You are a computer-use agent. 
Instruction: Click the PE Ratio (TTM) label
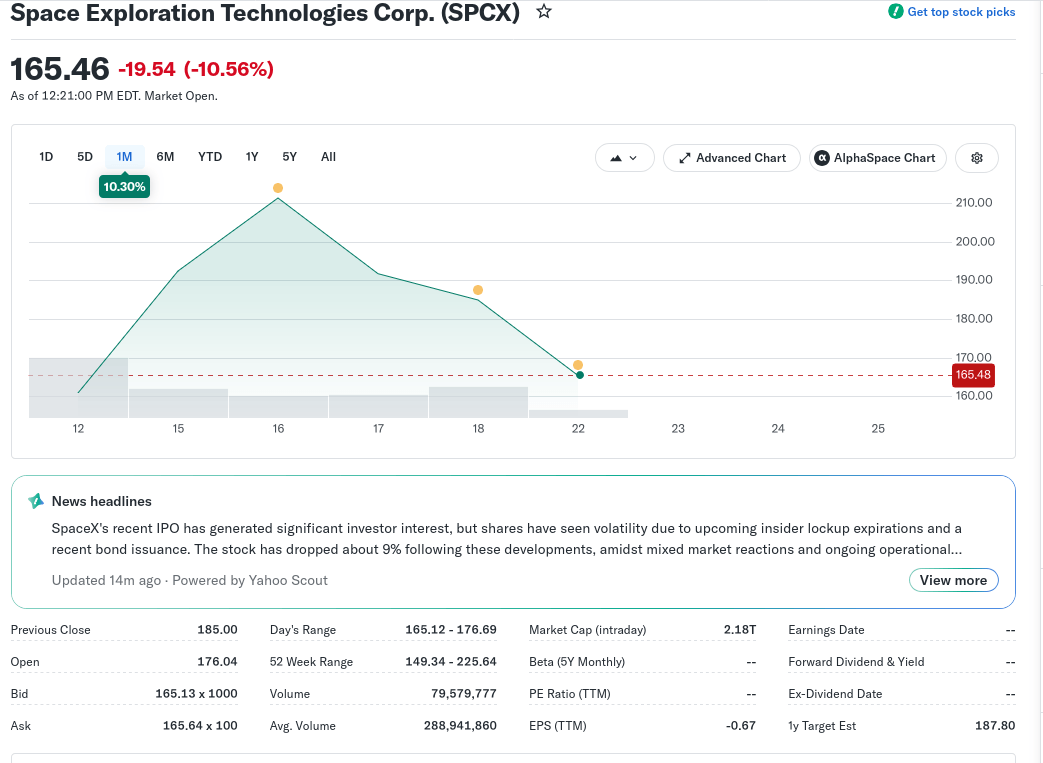coord(569,694)
